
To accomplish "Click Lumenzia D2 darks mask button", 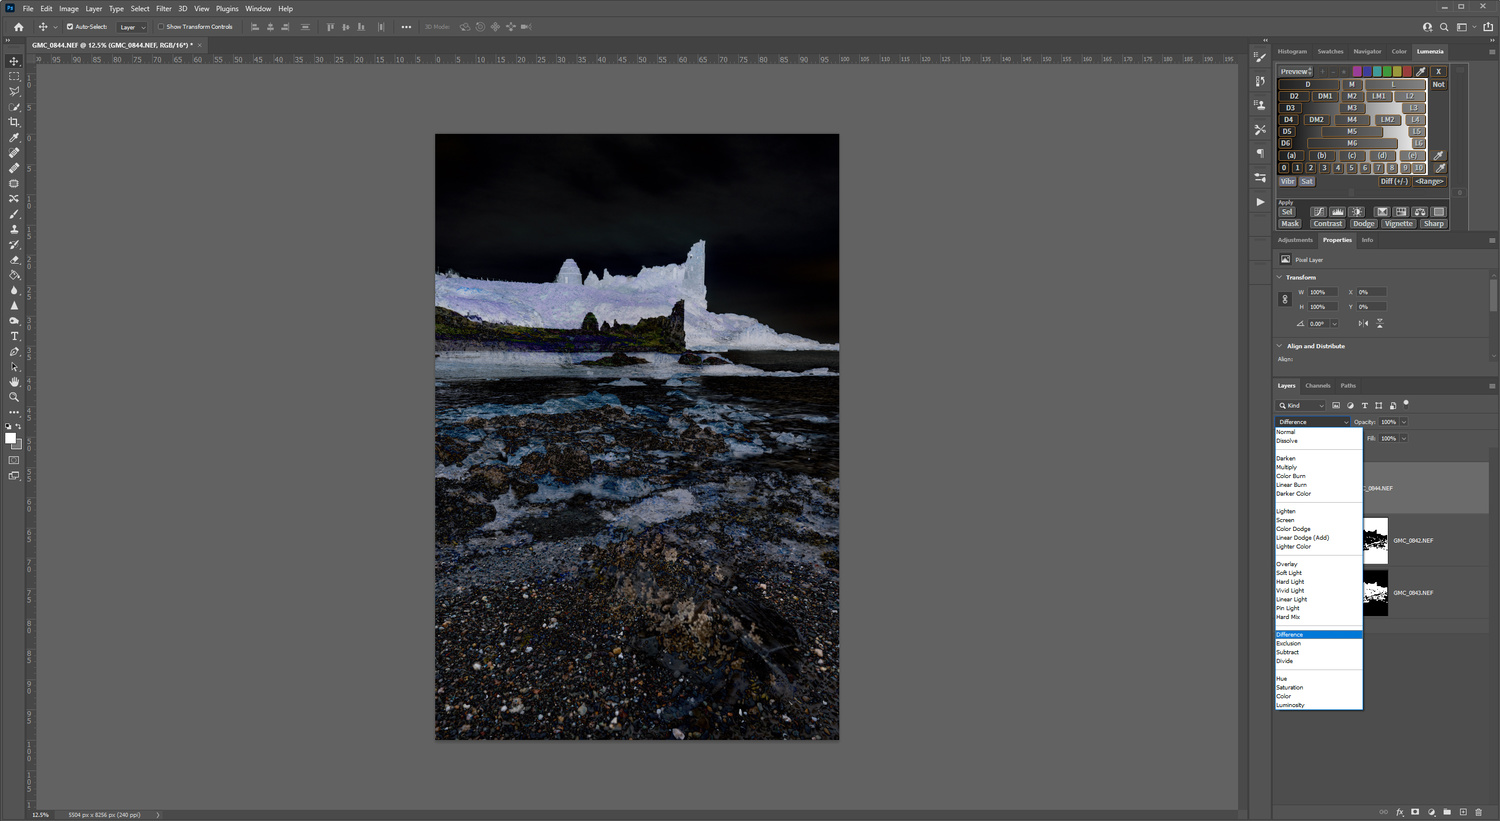I will coord(1294,96).
